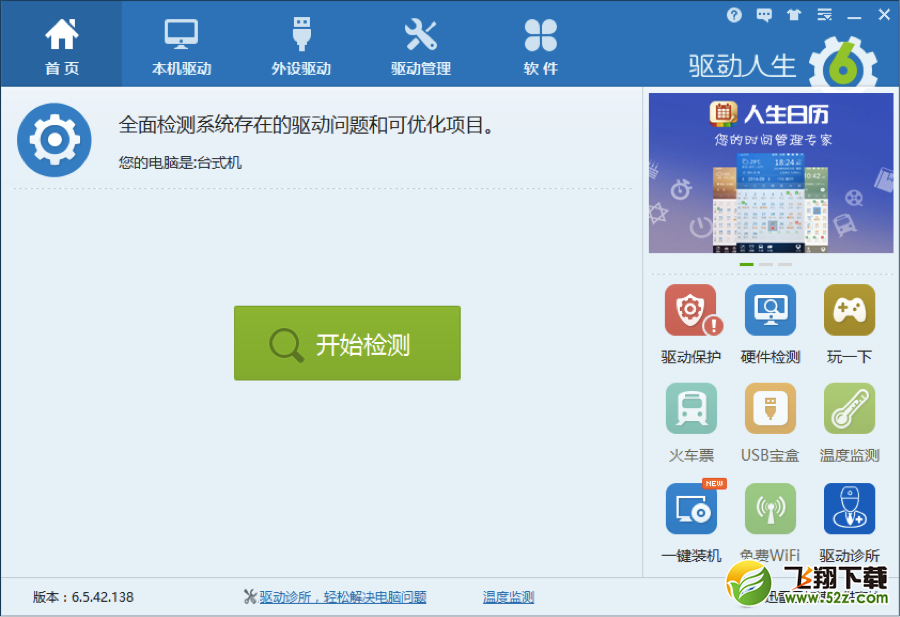Click the 您的电脑是:台式机 text
The width and height of the screenshot is (900, 617).
(x=180, y=163)
